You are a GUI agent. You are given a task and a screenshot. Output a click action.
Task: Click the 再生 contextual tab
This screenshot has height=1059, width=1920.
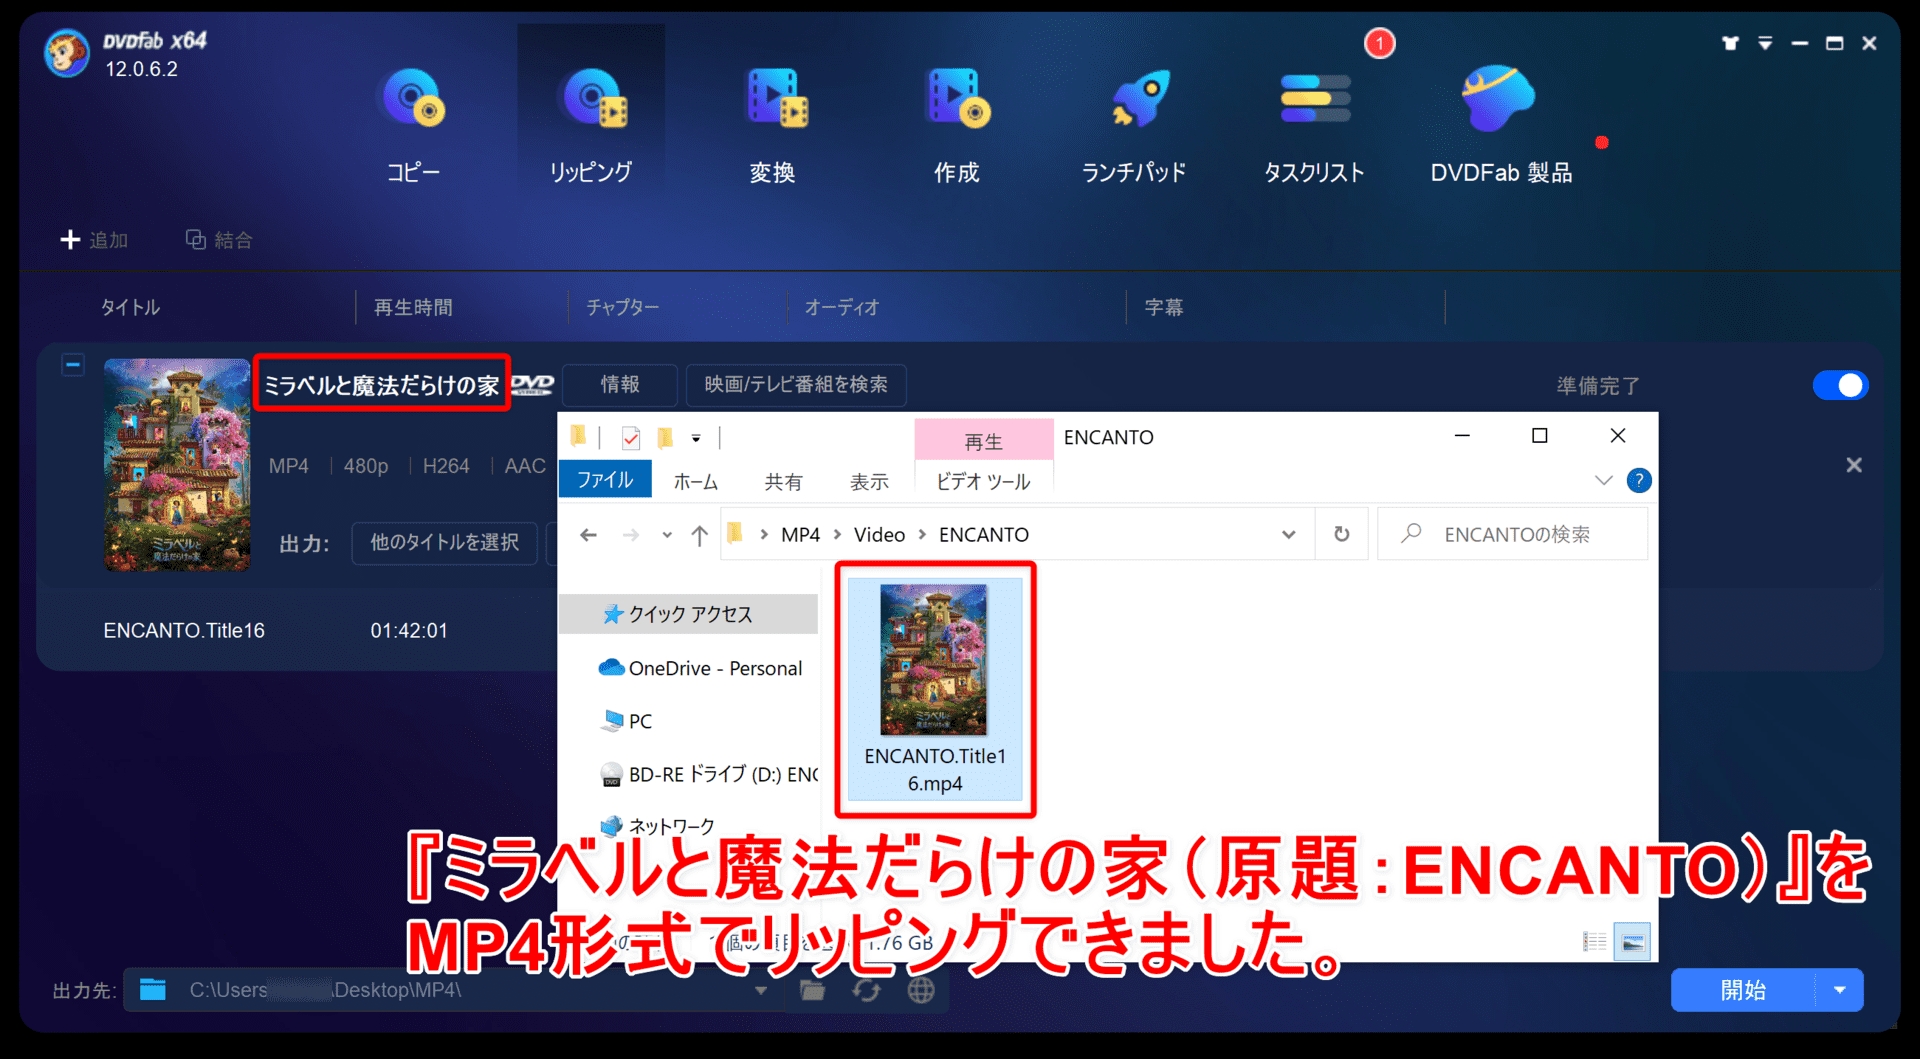point(983,441)
